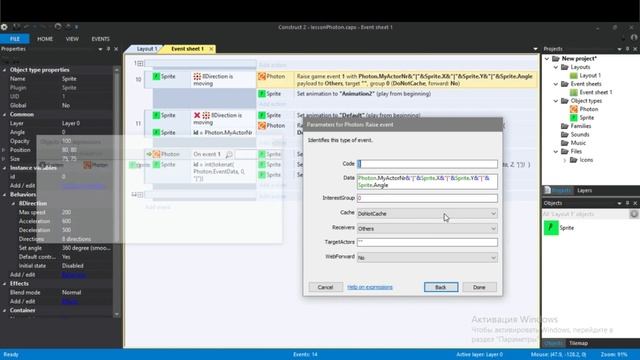This screenshot has width=640, height=360.
Task: Open the Behaviors Add / edit link
Action: (x=74, y=275)
